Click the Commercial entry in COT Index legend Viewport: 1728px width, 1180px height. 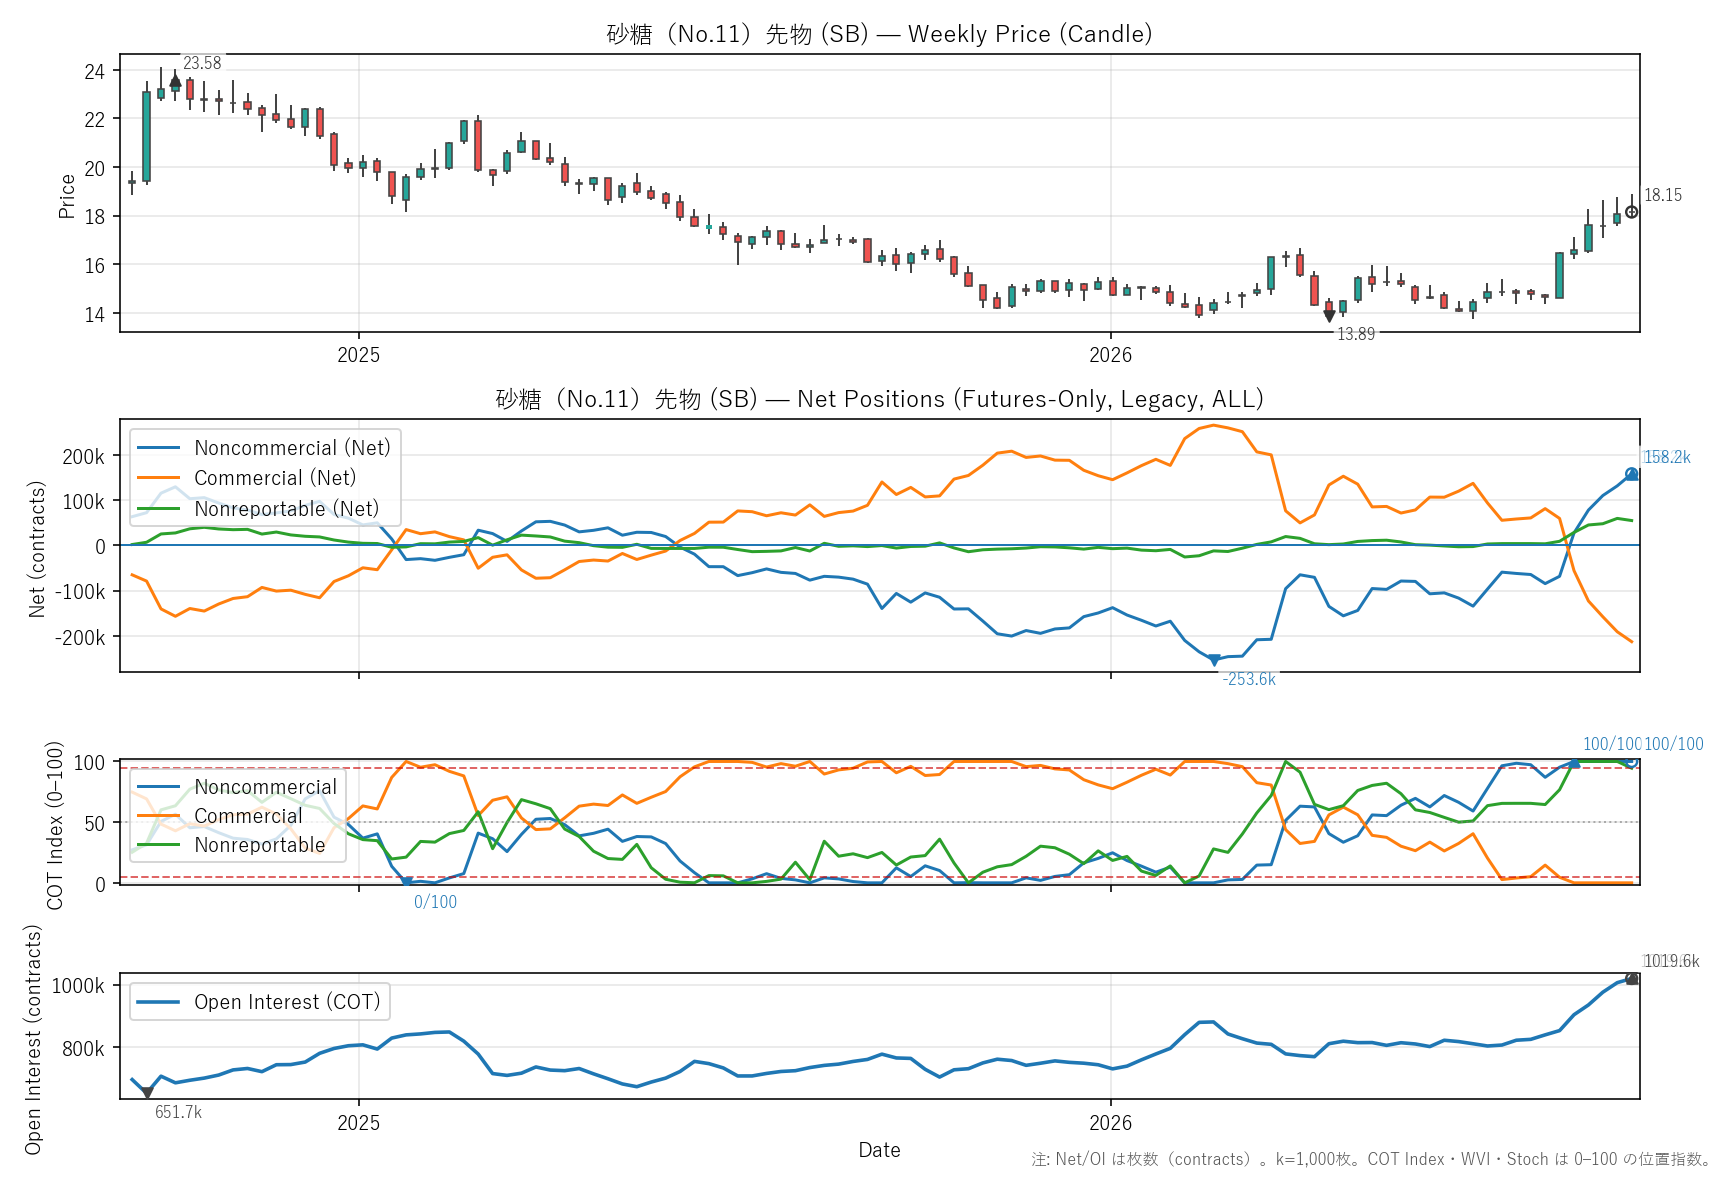(x=220, y=816)
